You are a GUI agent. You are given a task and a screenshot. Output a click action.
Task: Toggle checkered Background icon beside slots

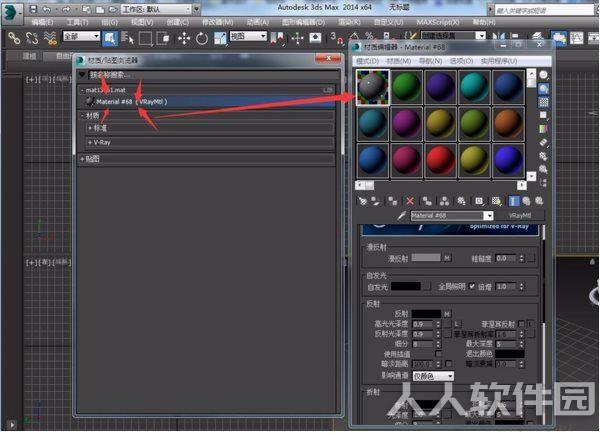point(543,102)
